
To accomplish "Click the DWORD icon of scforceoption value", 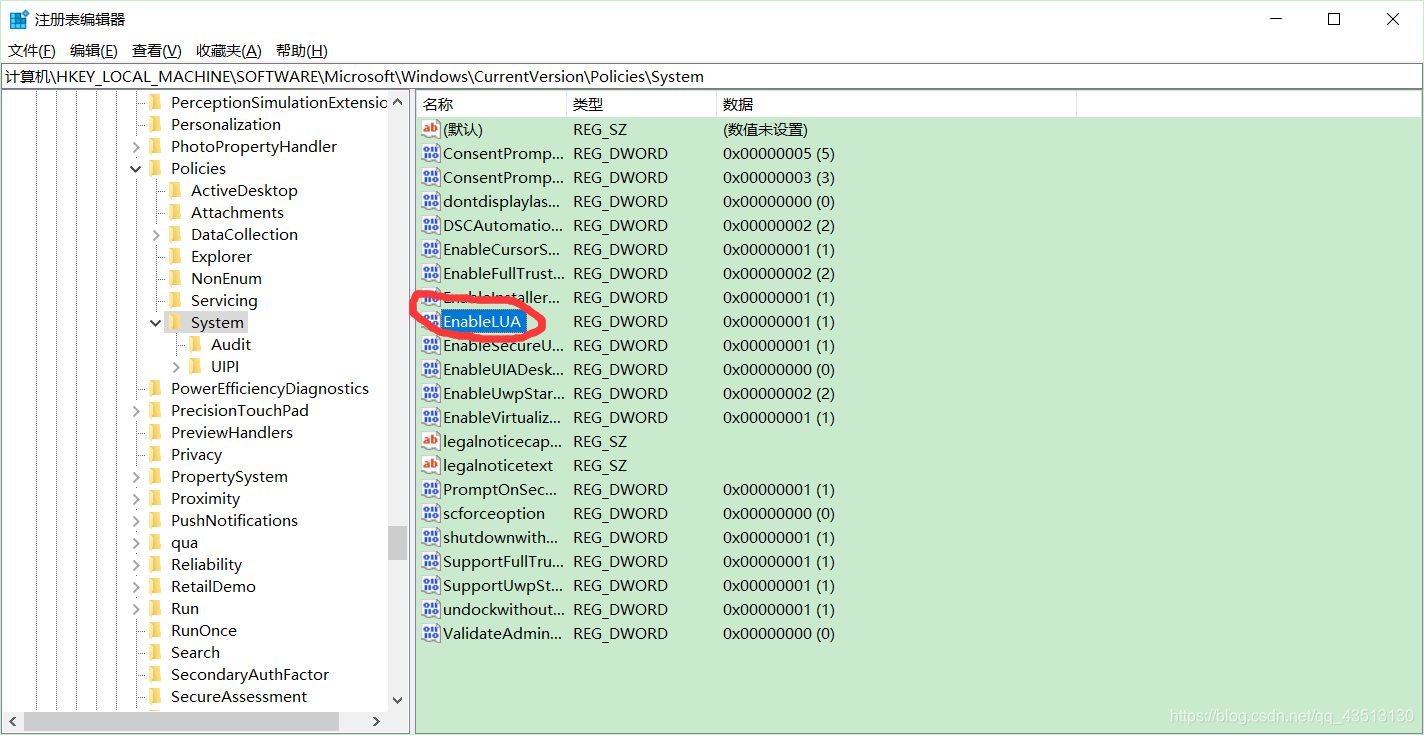I will click(x=431, y=513).
